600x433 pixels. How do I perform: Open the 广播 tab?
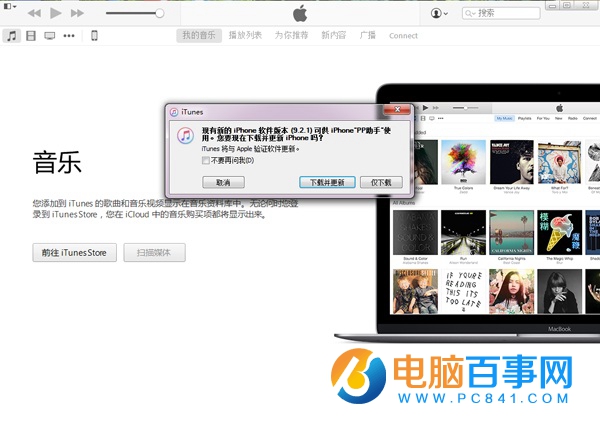point(368,36)
